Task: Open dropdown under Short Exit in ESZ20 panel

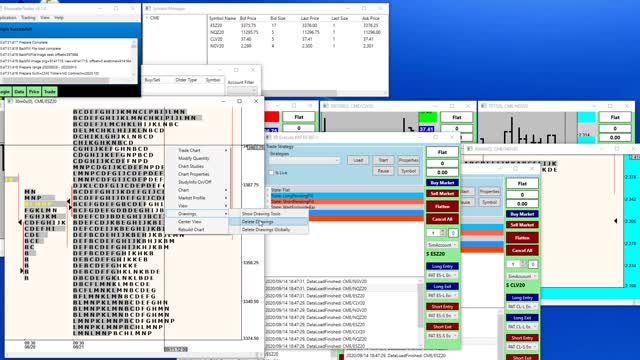Action: pos(442,336)
